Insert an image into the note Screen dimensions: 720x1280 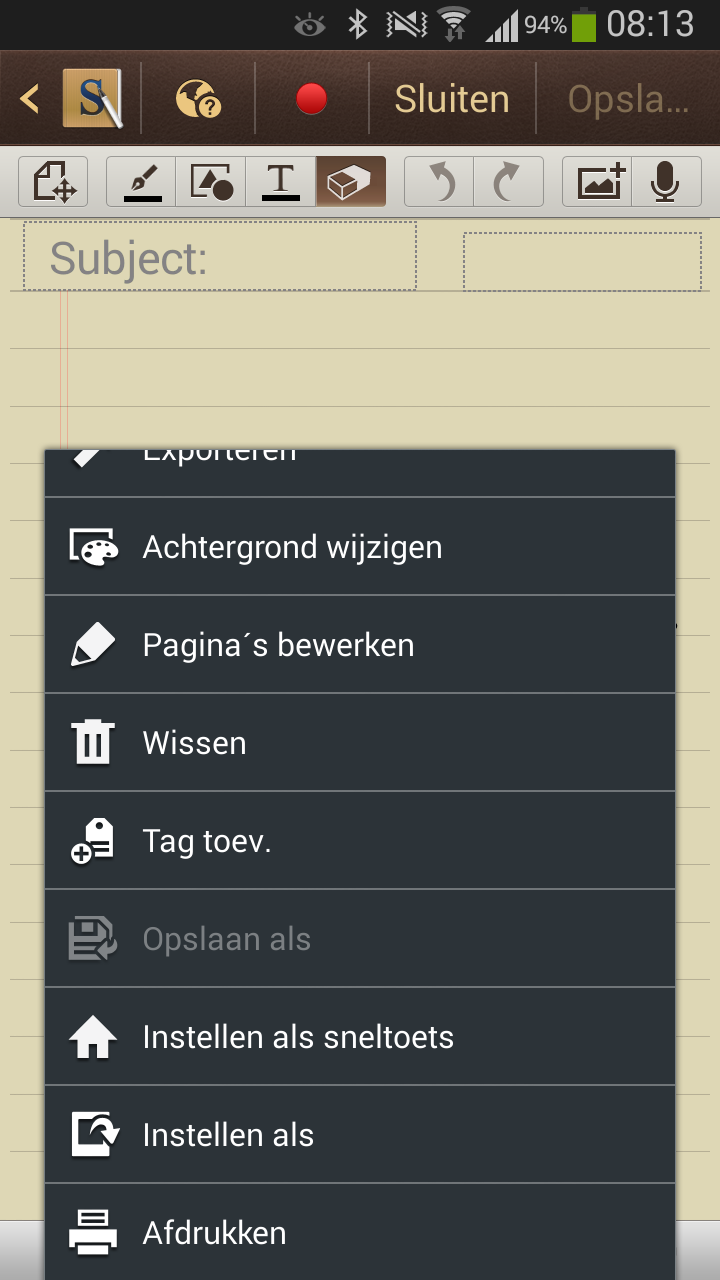[597, 182]
